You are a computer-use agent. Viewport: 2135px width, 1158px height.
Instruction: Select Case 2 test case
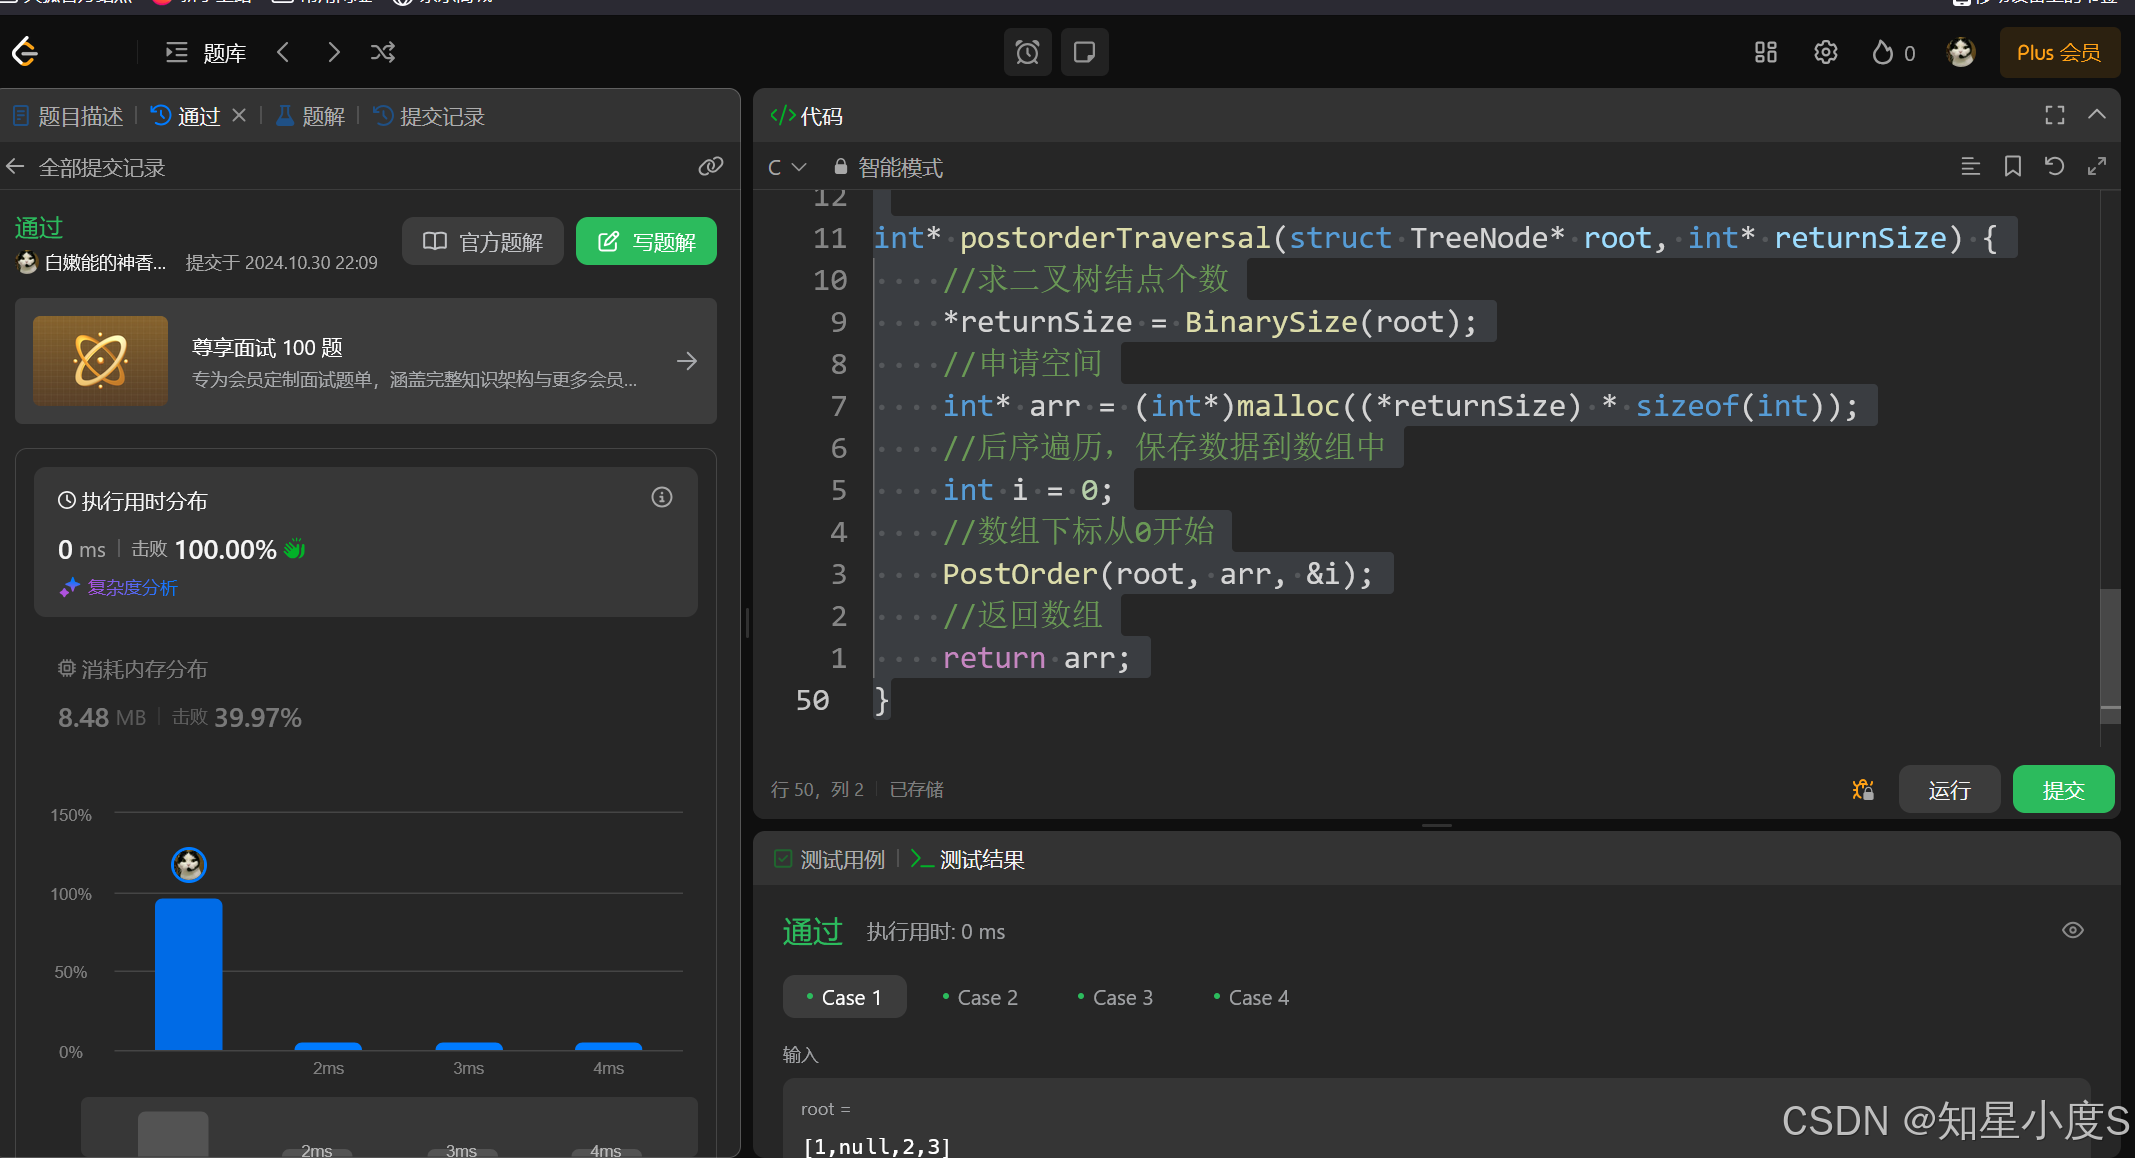[980, 997]
